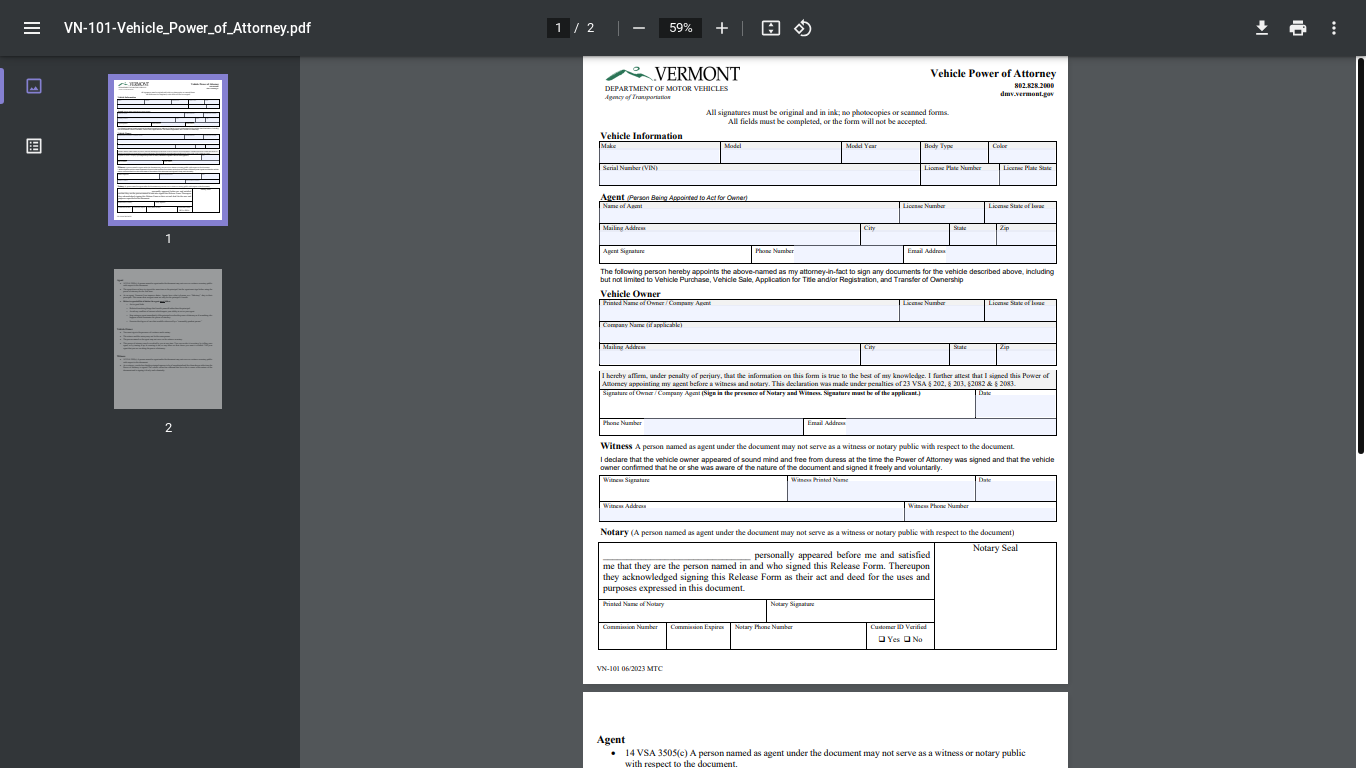
Task: Show document outline view in sidebar
Action: [x=34, y=146]
